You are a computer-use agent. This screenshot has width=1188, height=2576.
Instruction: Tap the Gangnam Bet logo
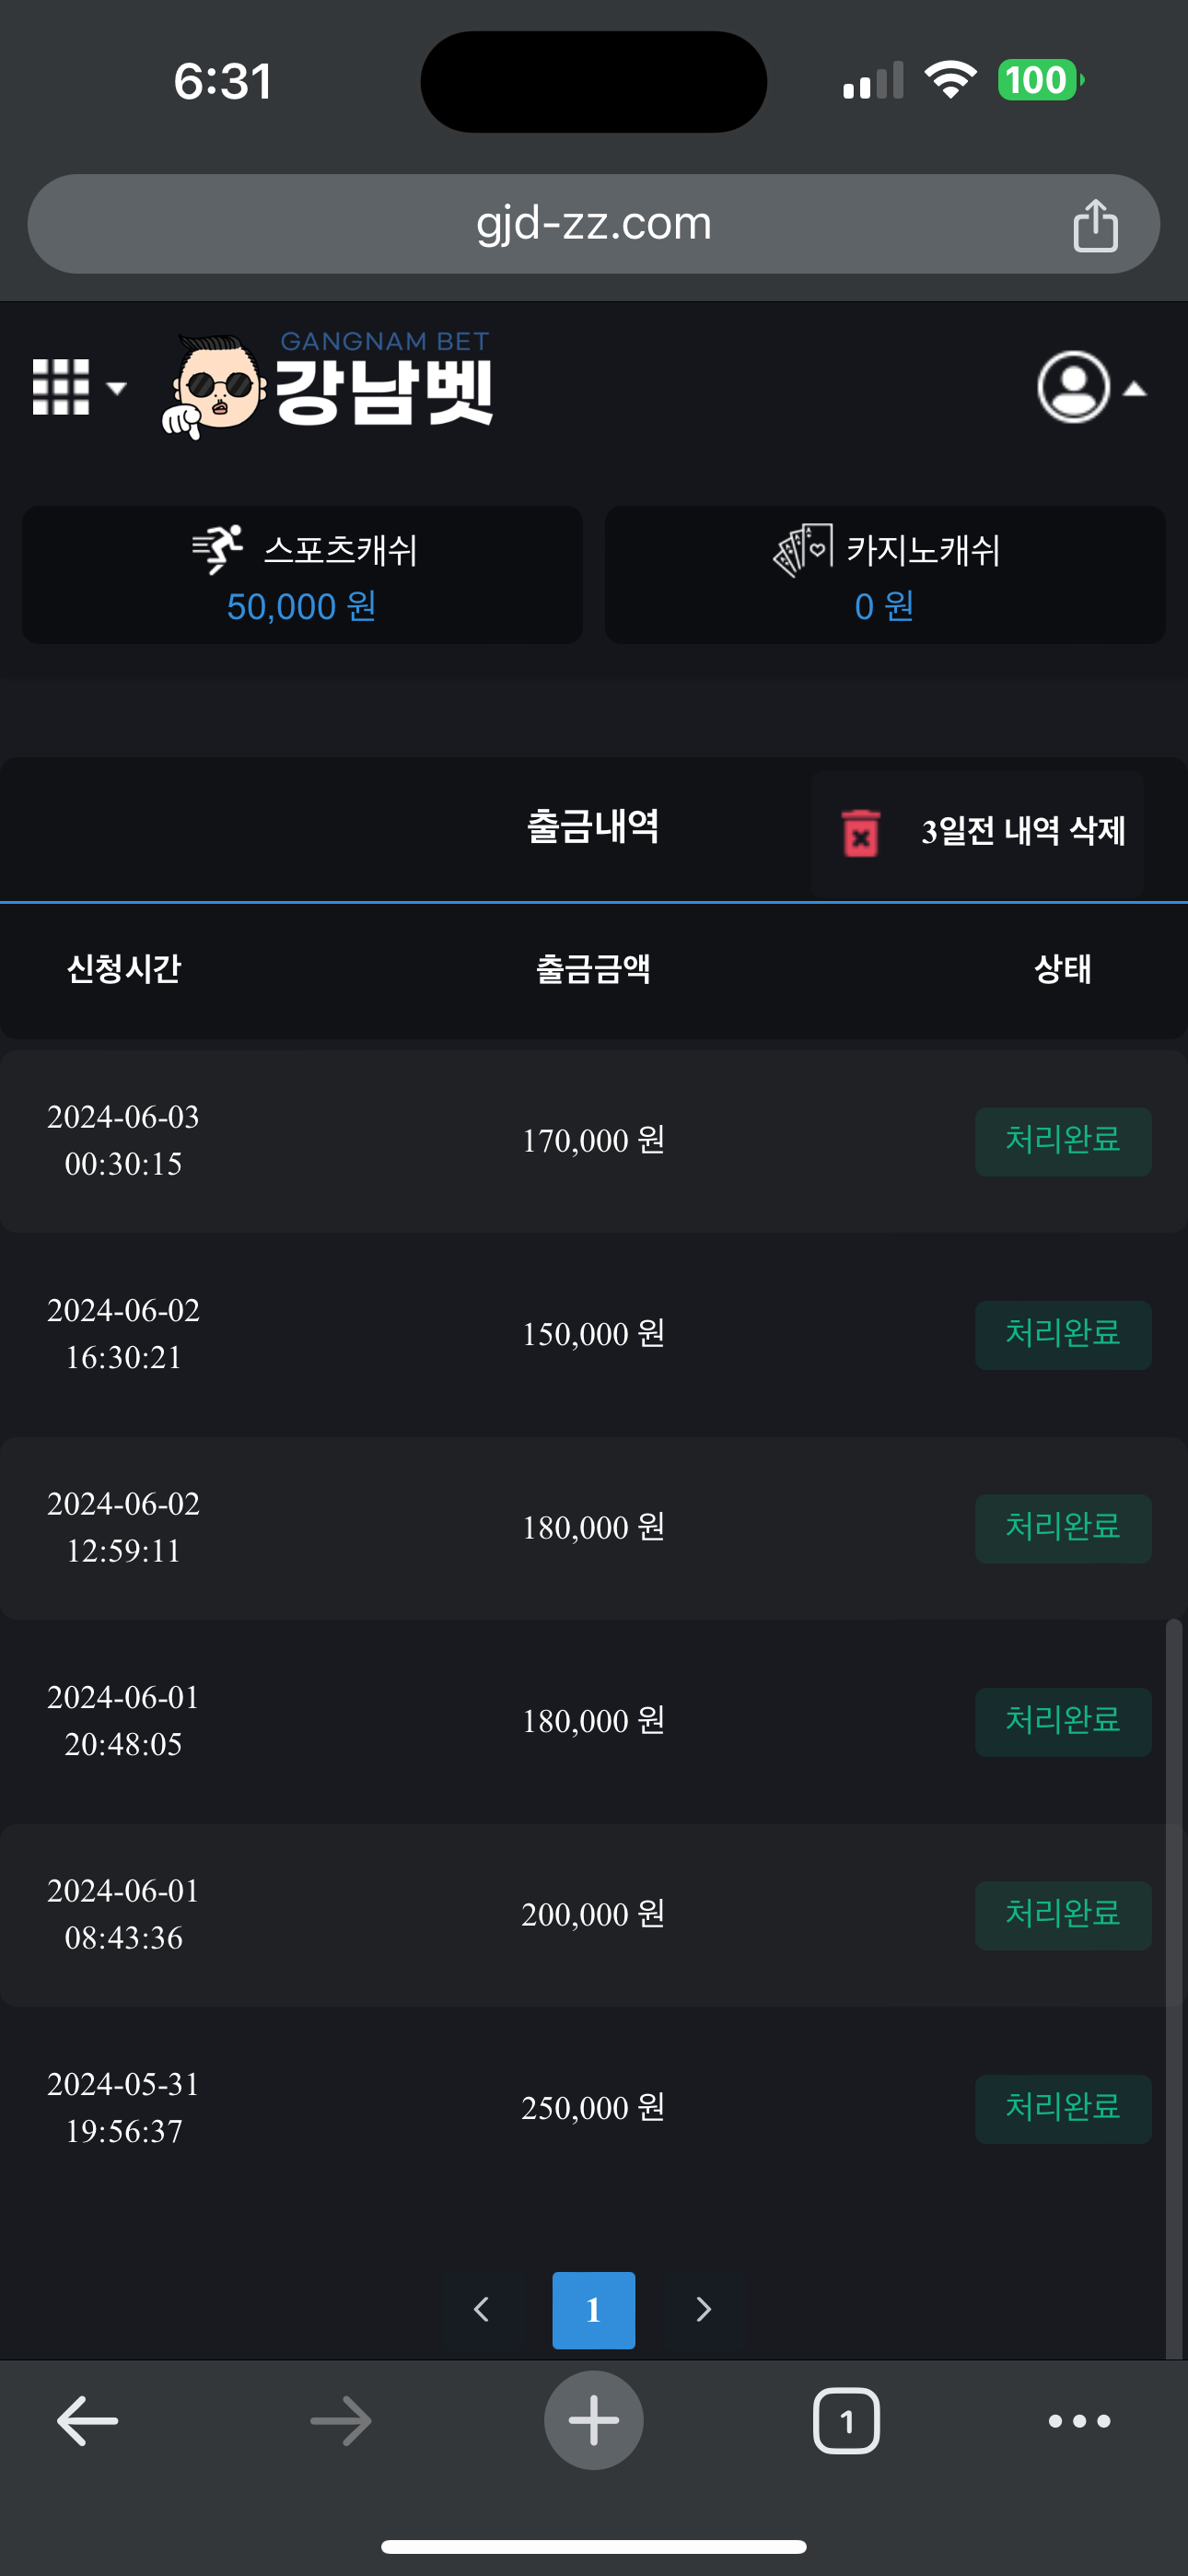coord(328,386)
